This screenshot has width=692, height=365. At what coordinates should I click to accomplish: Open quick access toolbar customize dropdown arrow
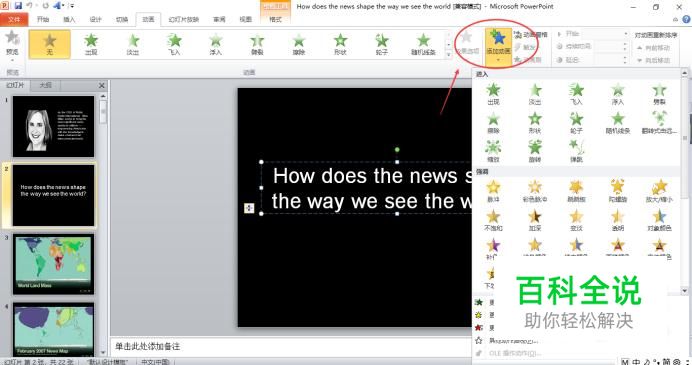72,6
